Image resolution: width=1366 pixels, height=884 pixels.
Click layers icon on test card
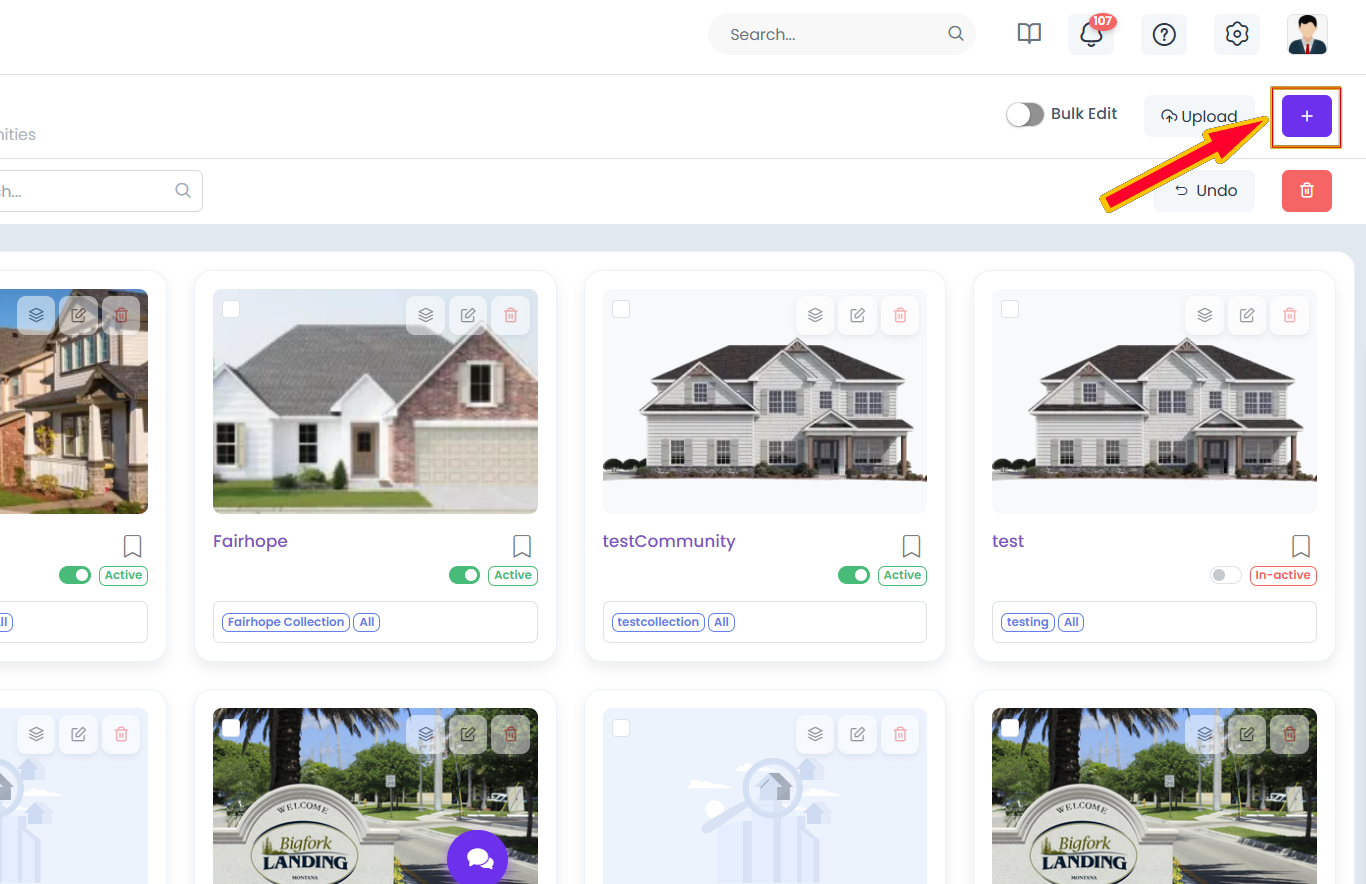[x=1204, y=315]
